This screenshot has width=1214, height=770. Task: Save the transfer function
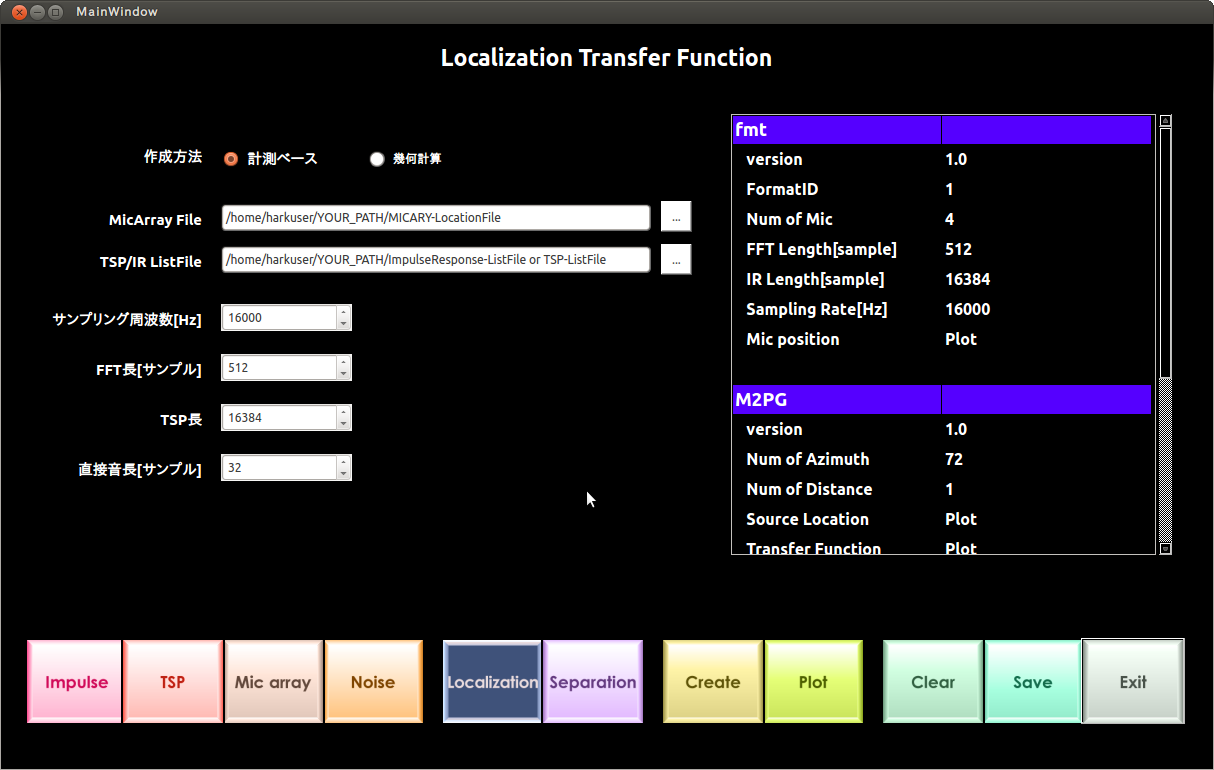[1032, 681]
